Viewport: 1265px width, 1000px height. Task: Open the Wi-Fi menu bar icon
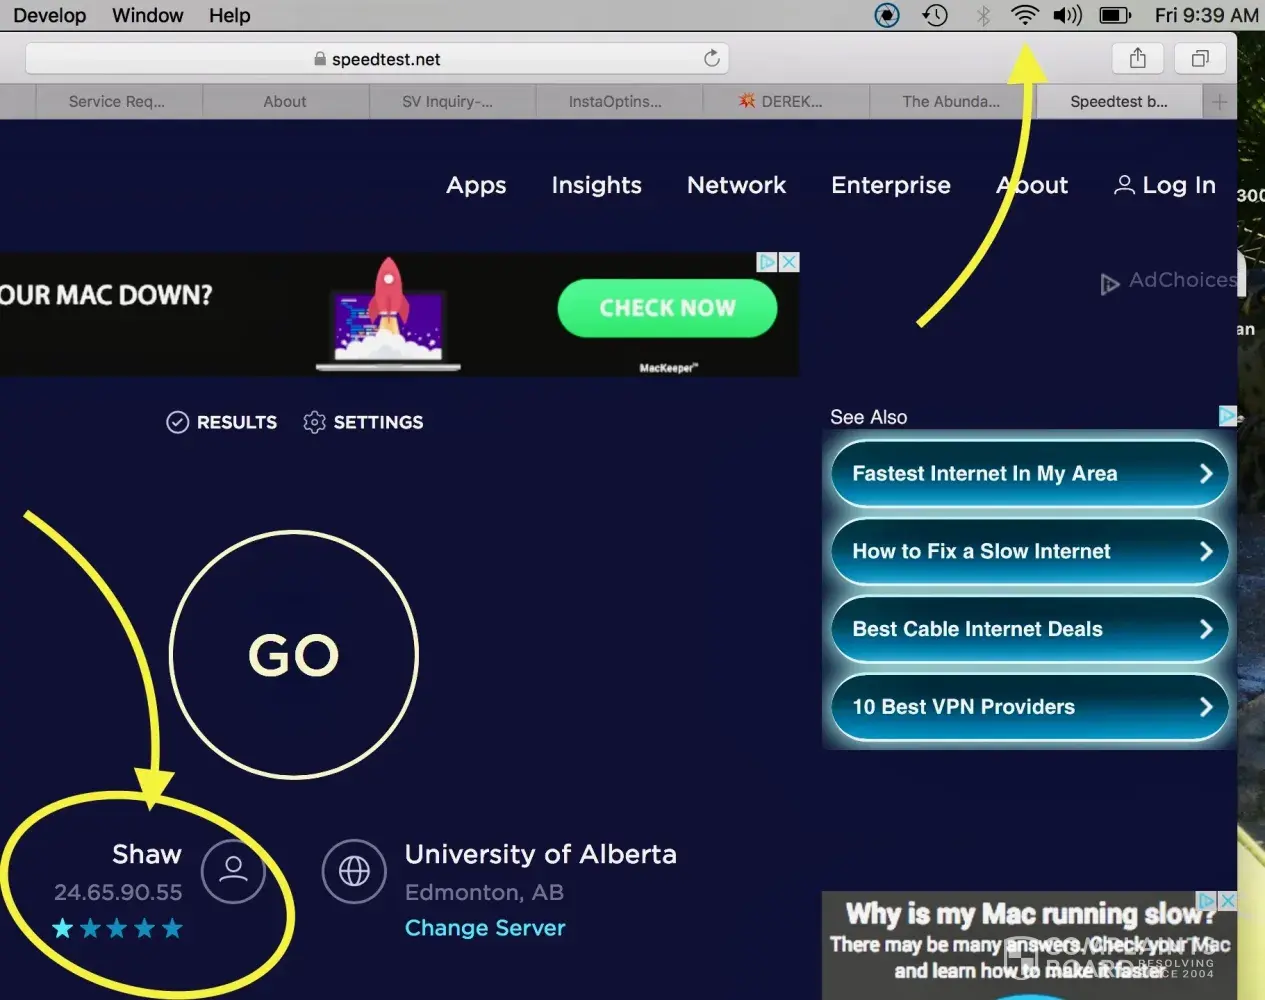pyautogui.click(x=1024, y=15)
